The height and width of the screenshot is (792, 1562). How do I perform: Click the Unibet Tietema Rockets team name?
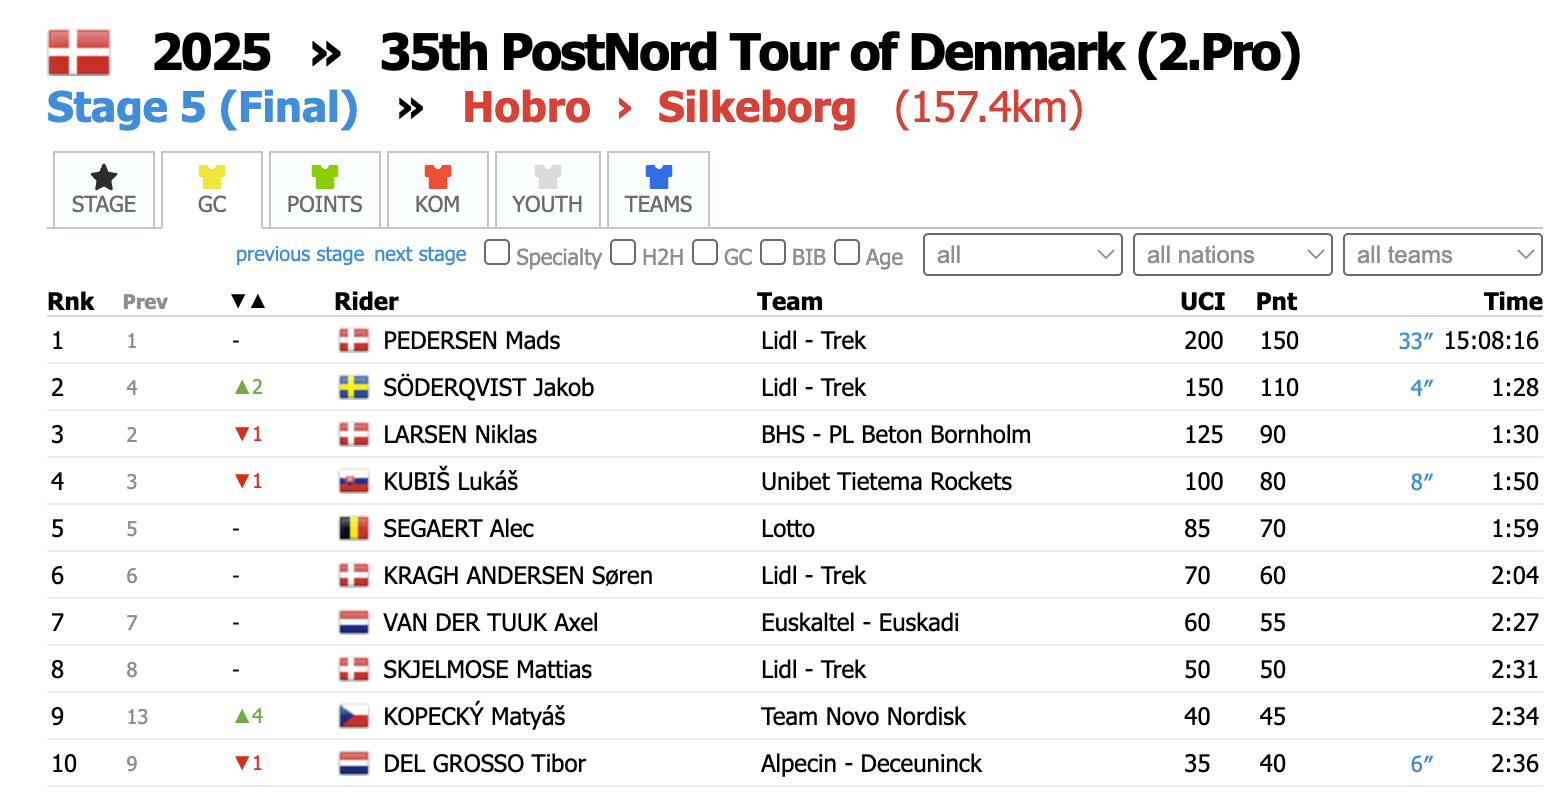coord(886,482)
